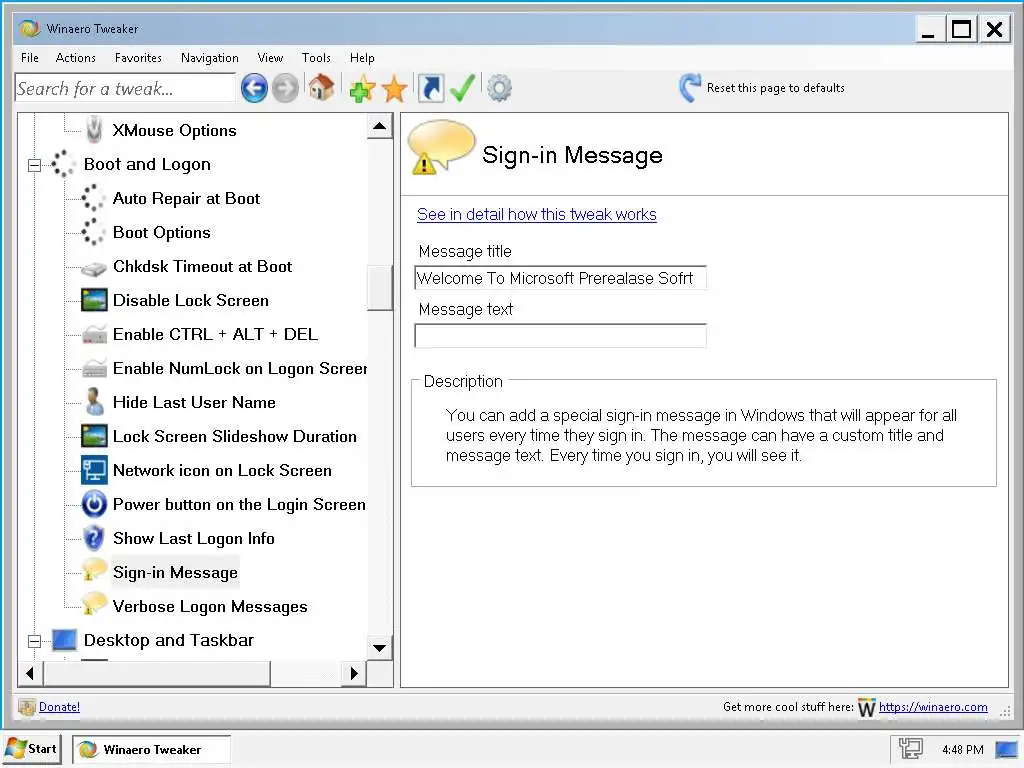
Task: Open the View menu
Action: point(270,57)
